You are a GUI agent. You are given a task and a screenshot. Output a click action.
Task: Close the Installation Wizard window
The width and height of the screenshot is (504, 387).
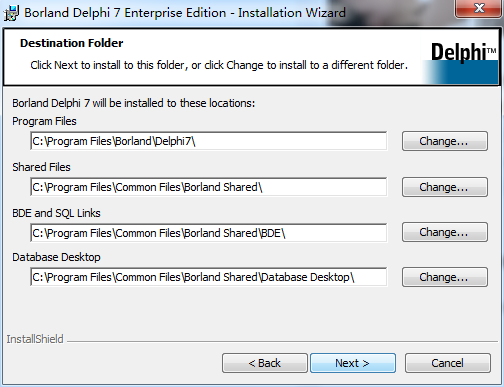point(479,8)
